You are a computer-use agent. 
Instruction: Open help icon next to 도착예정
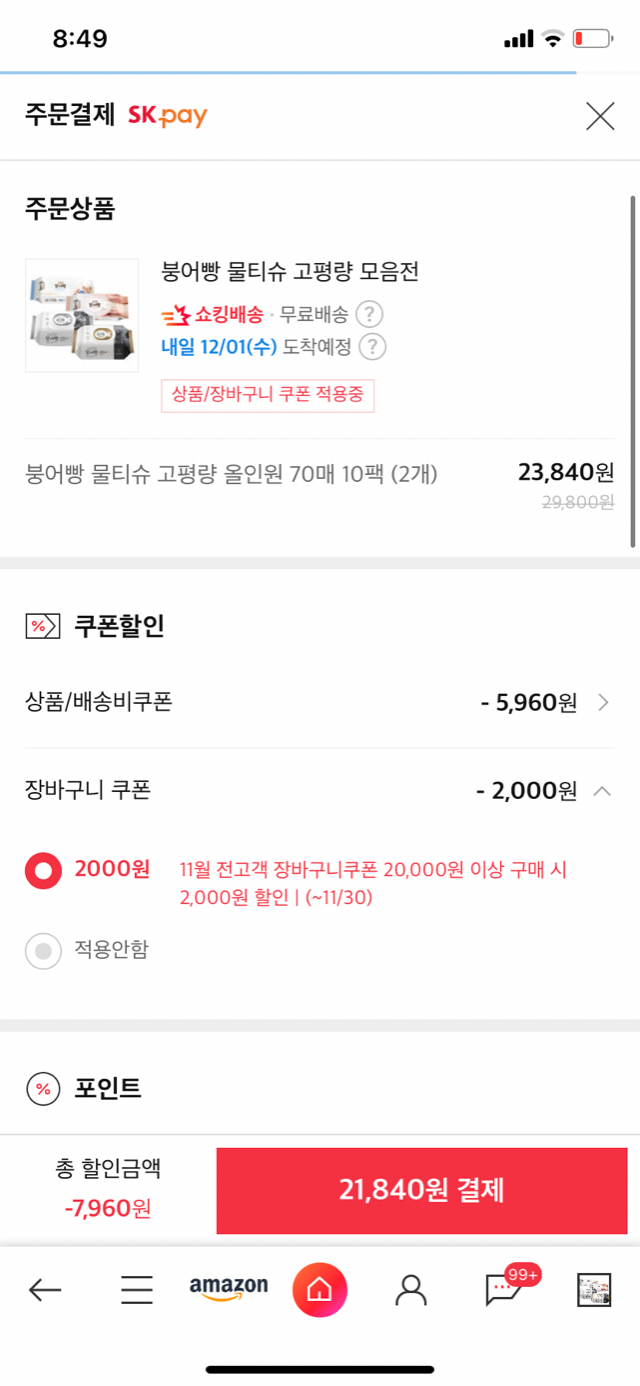click(373, 347)
